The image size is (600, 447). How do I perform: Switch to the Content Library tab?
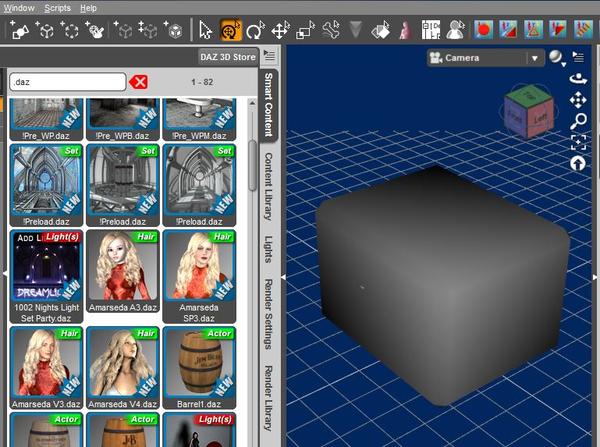tap(269, 186)
